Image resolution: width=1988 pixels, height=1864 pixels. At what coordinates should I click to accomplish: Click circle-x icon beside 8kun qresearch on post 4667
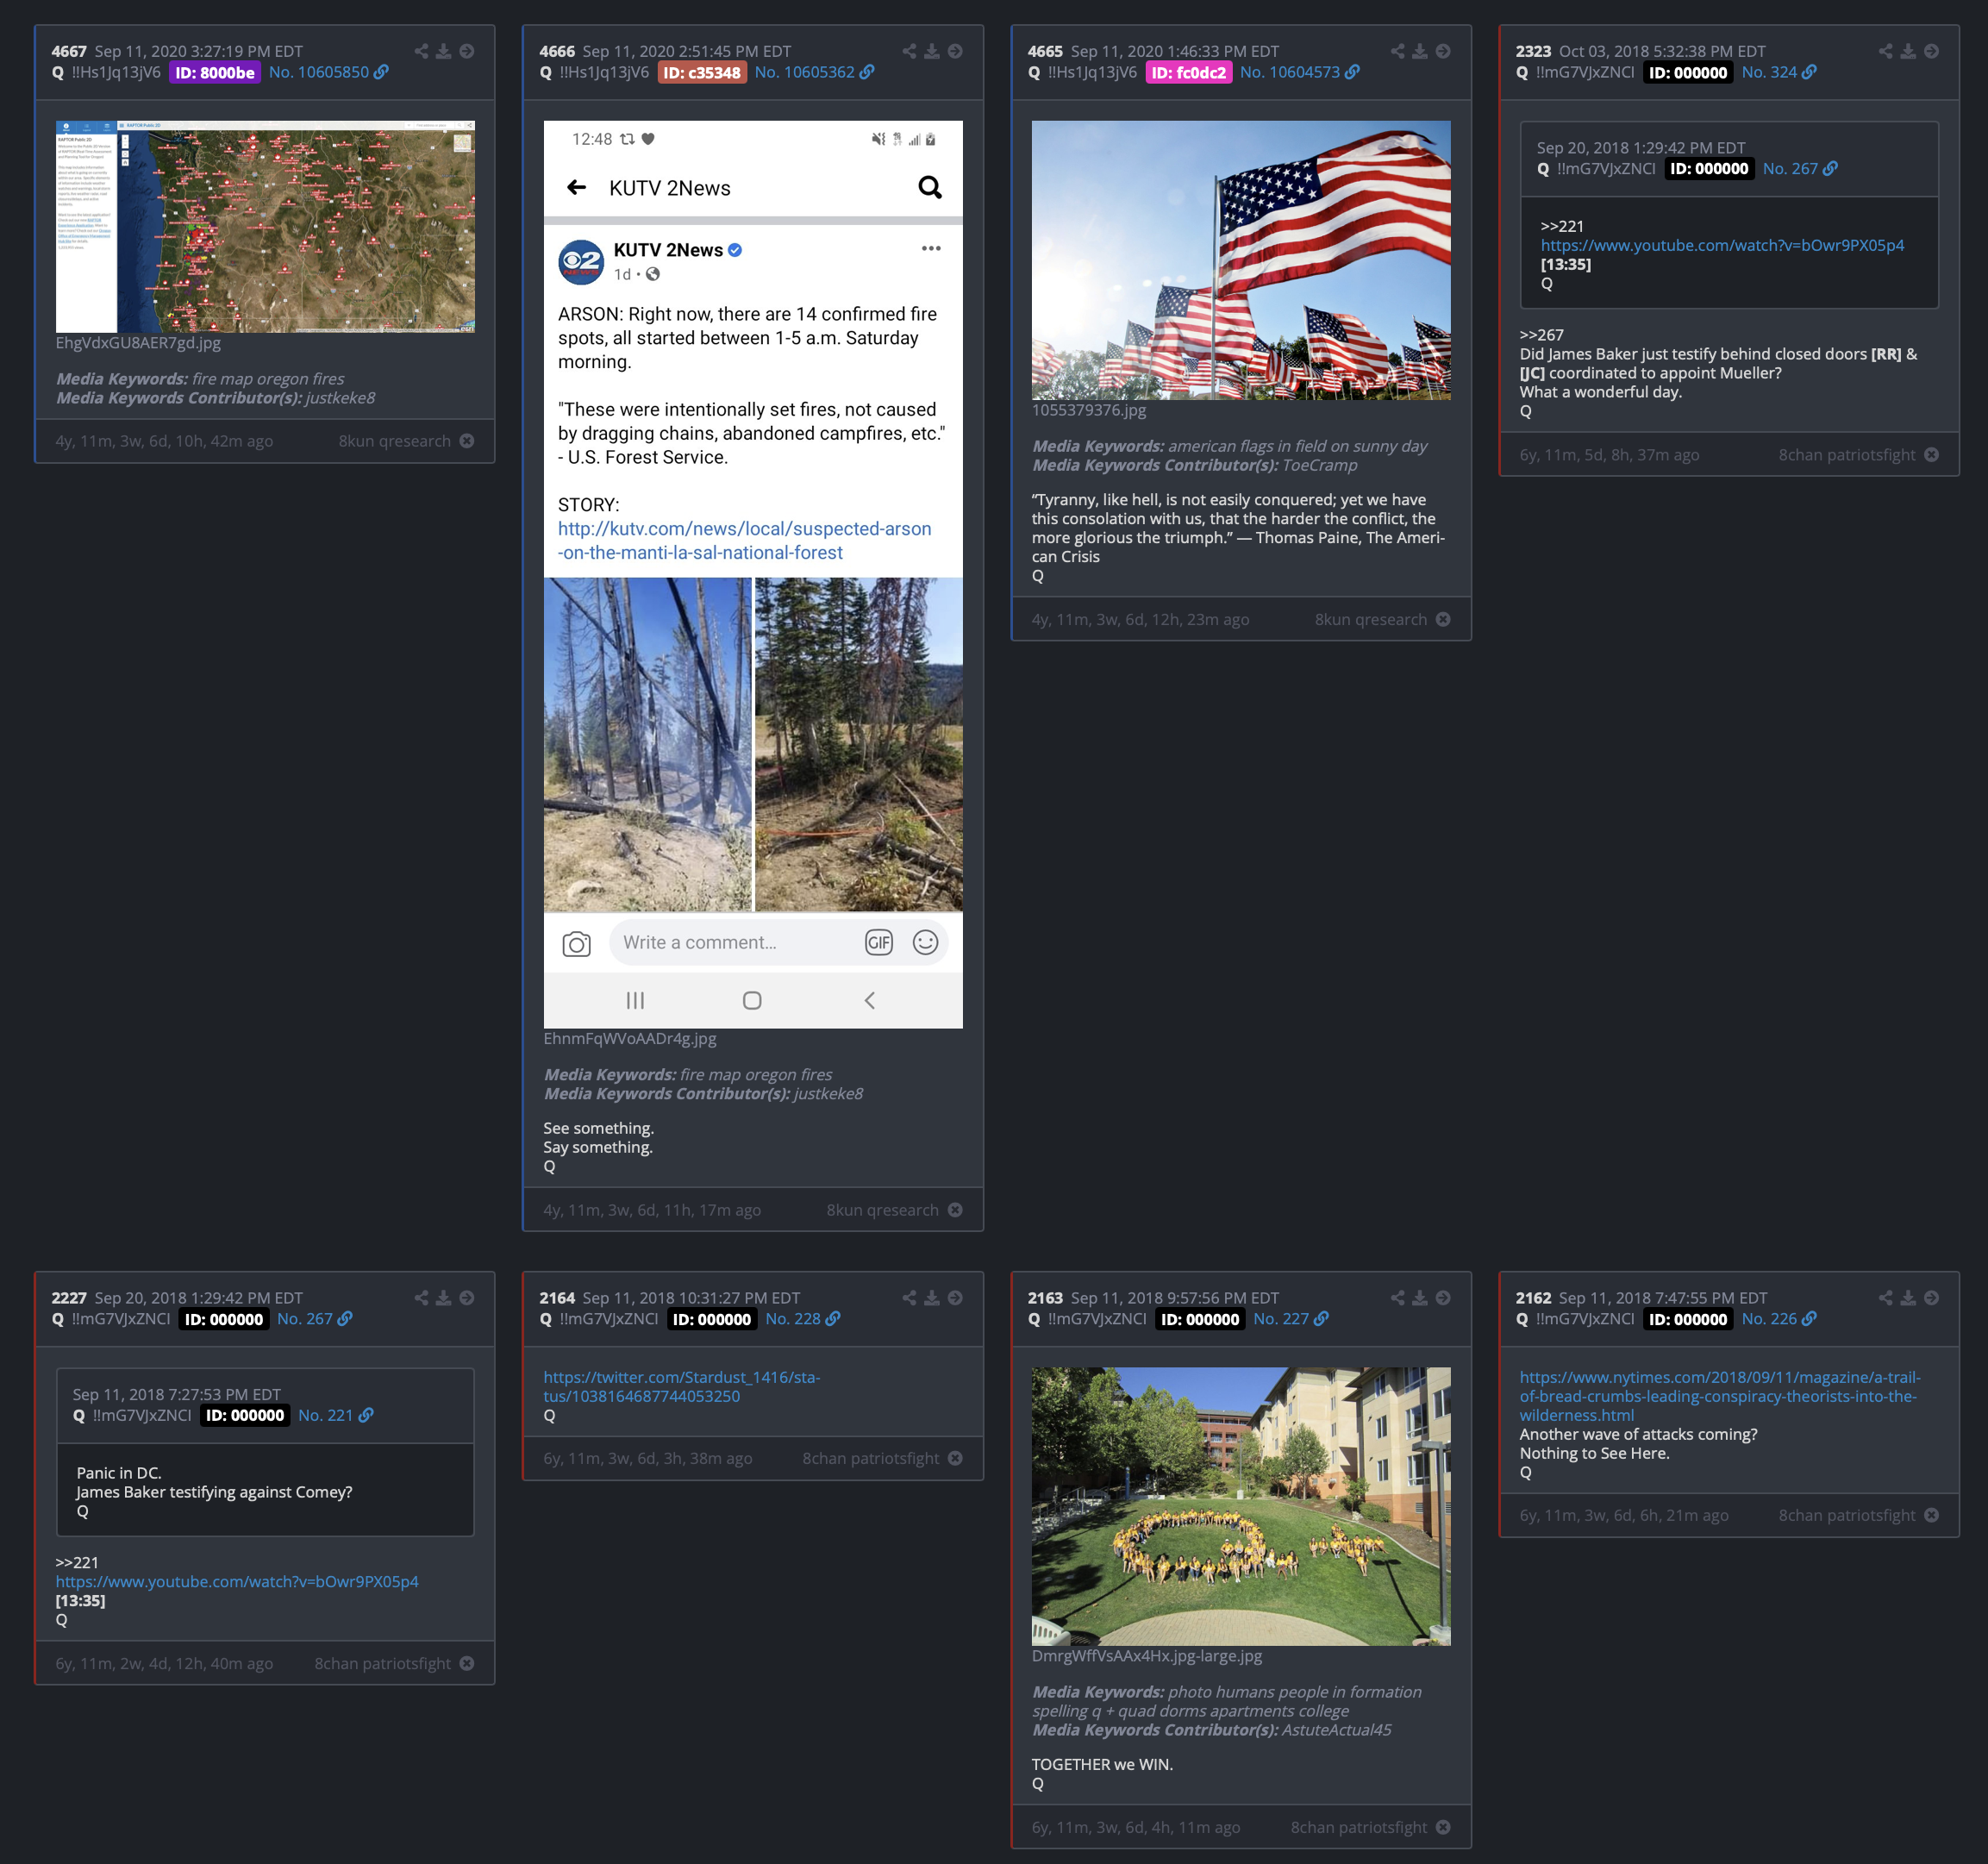coord(467,441)
